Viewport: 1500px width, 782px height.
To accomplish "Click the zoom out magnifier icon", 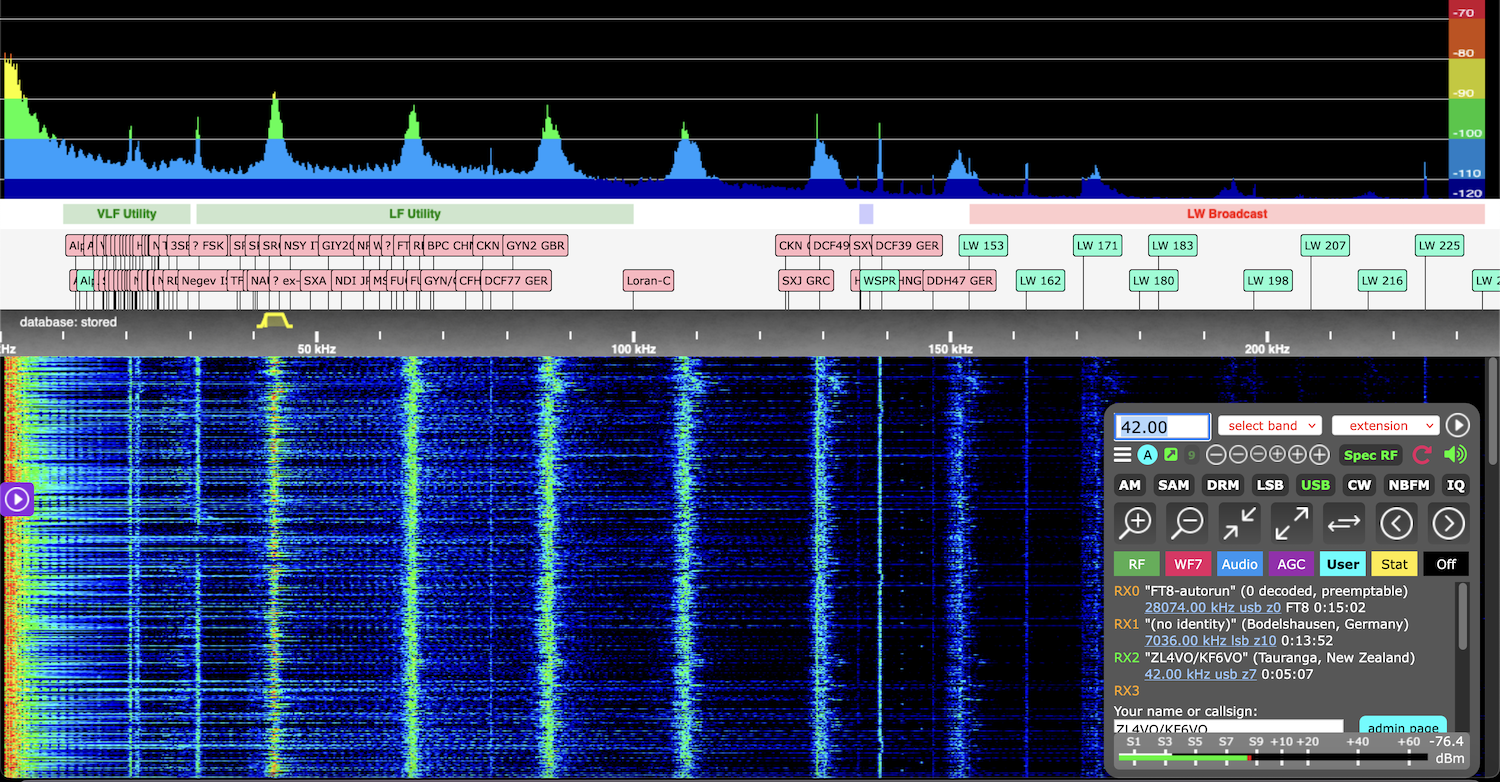I will point(1187,522).
